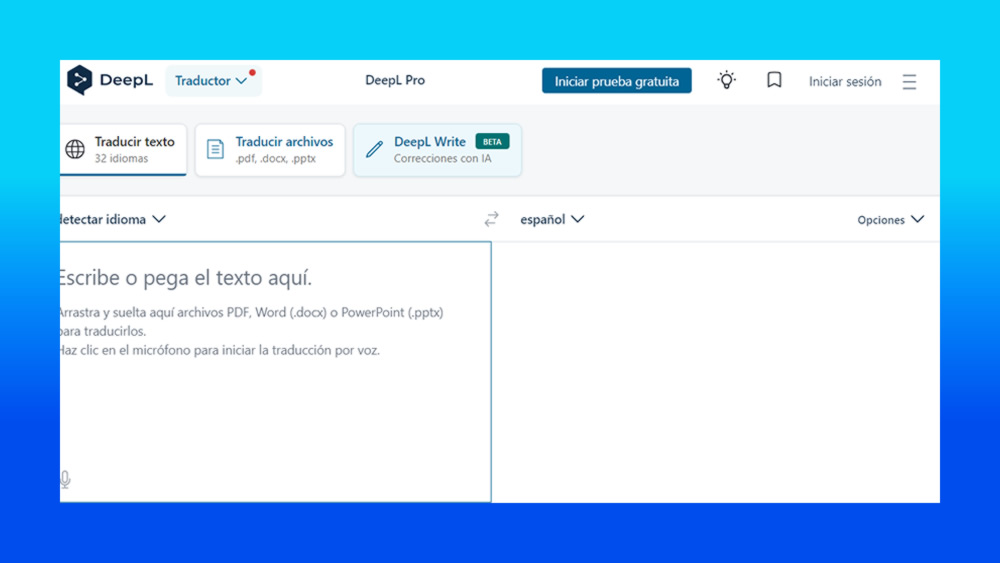Click the pencil icon in DeepL Write
This screenshot has width=1000, height=563.
click(374, 149)
